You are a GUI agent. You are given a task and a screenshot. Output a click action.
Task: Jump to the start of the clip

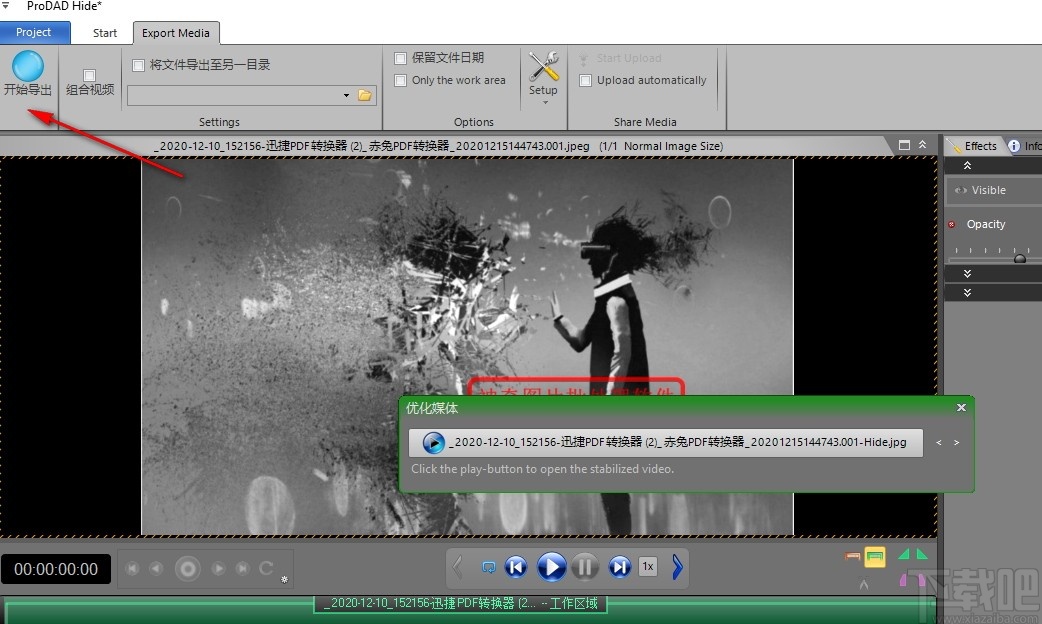[516, 567]
